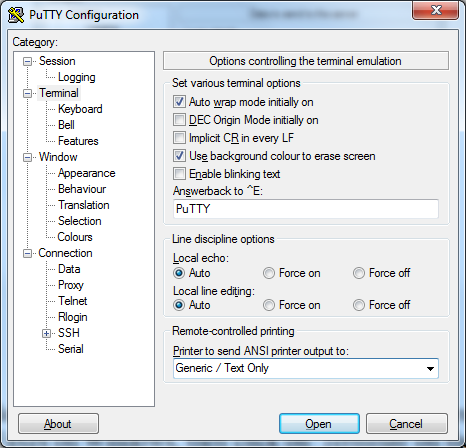Click the "Remote-controlled printing" group label
Screen dimensions: 466x448
coord(233,331)
